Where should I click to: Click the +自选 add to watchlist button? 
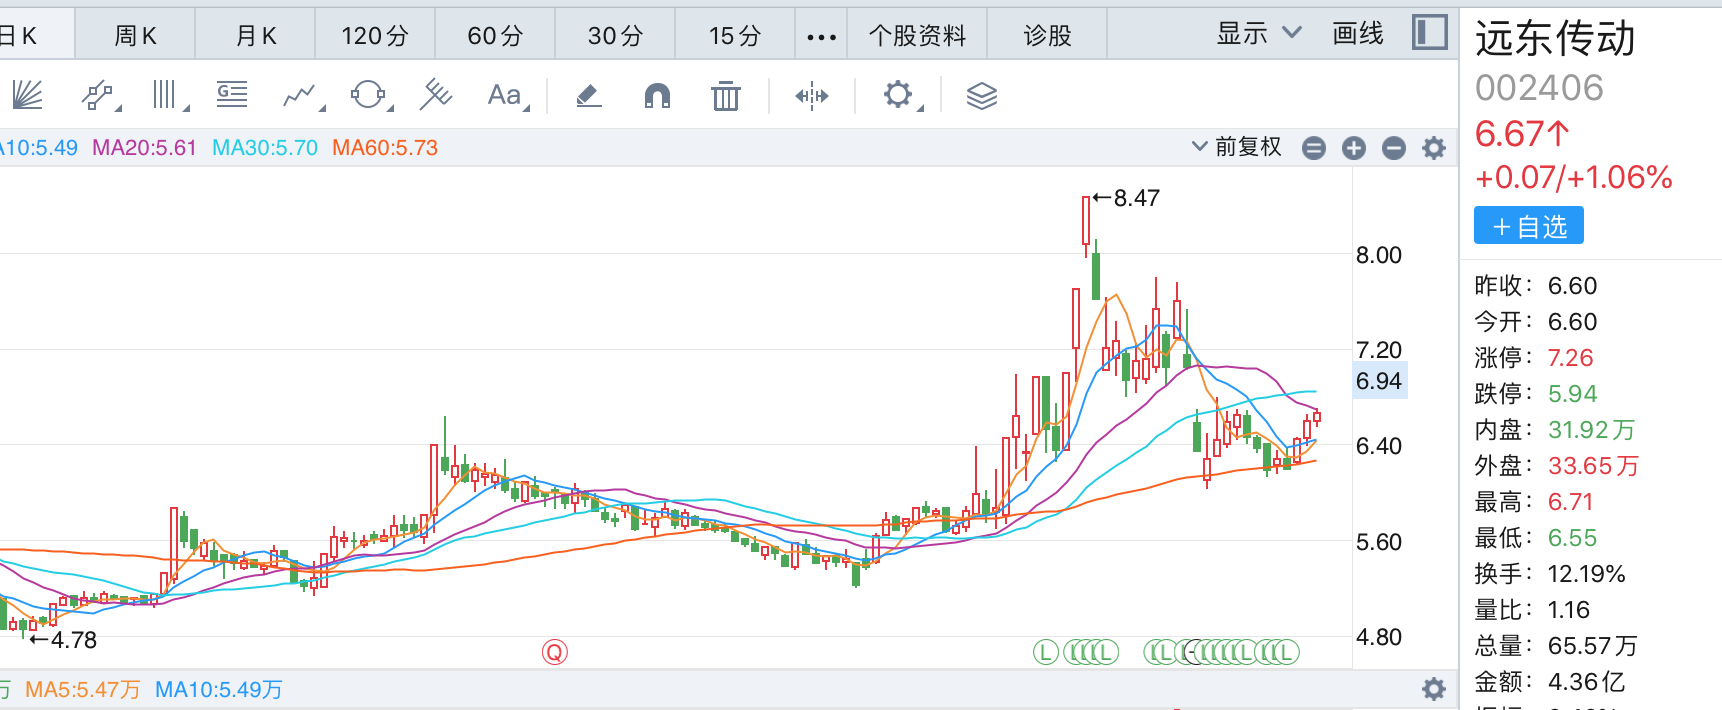point(1528,226)
